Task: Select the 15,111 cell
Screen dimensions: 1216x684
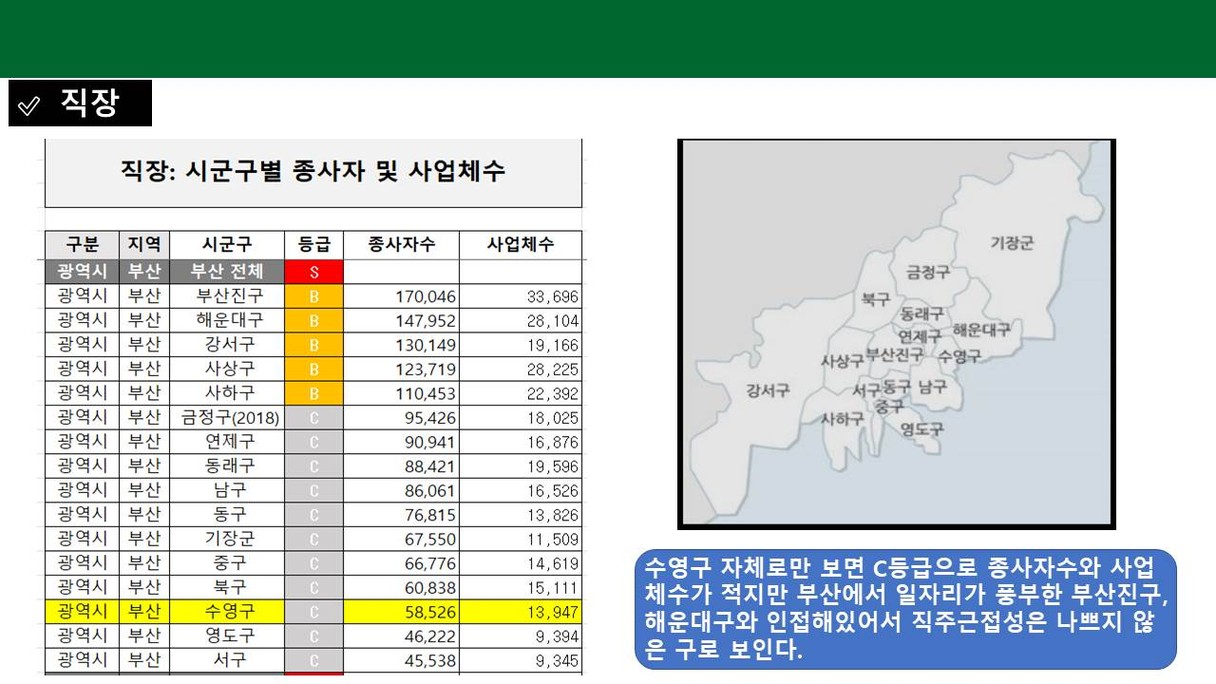Action: (520, 587)
